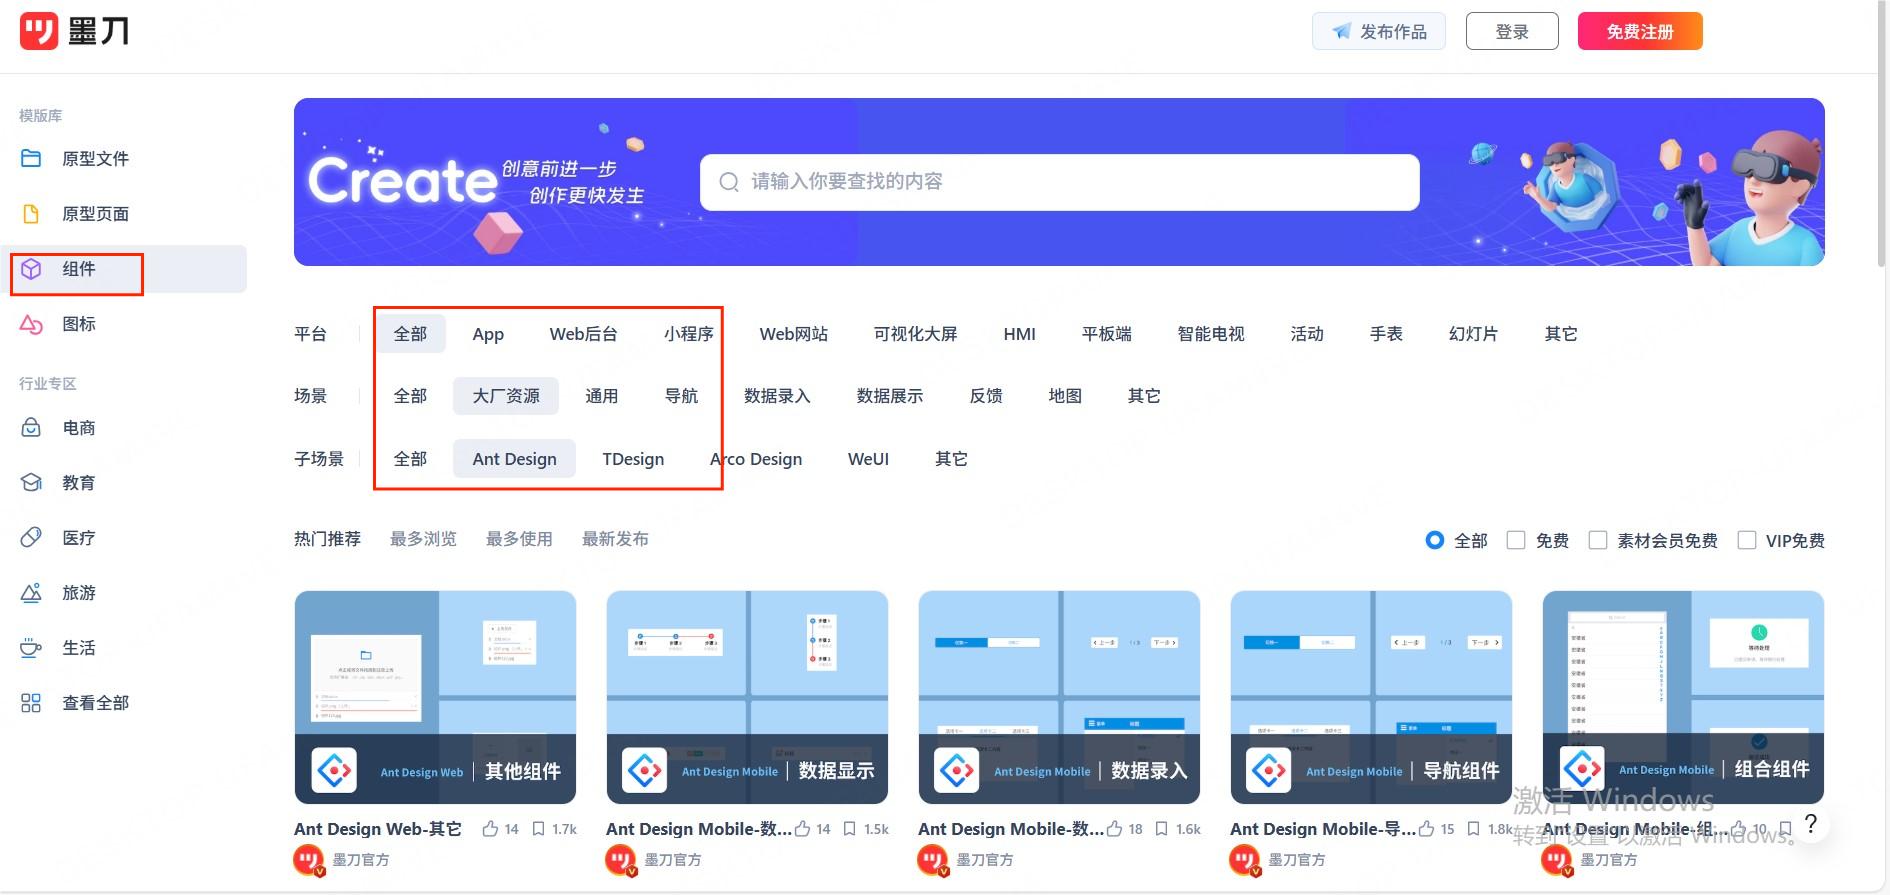Screen dimensions: 1890x895
Task: Tick the VIP免费 checkbox
Action: click(1747, 540)
